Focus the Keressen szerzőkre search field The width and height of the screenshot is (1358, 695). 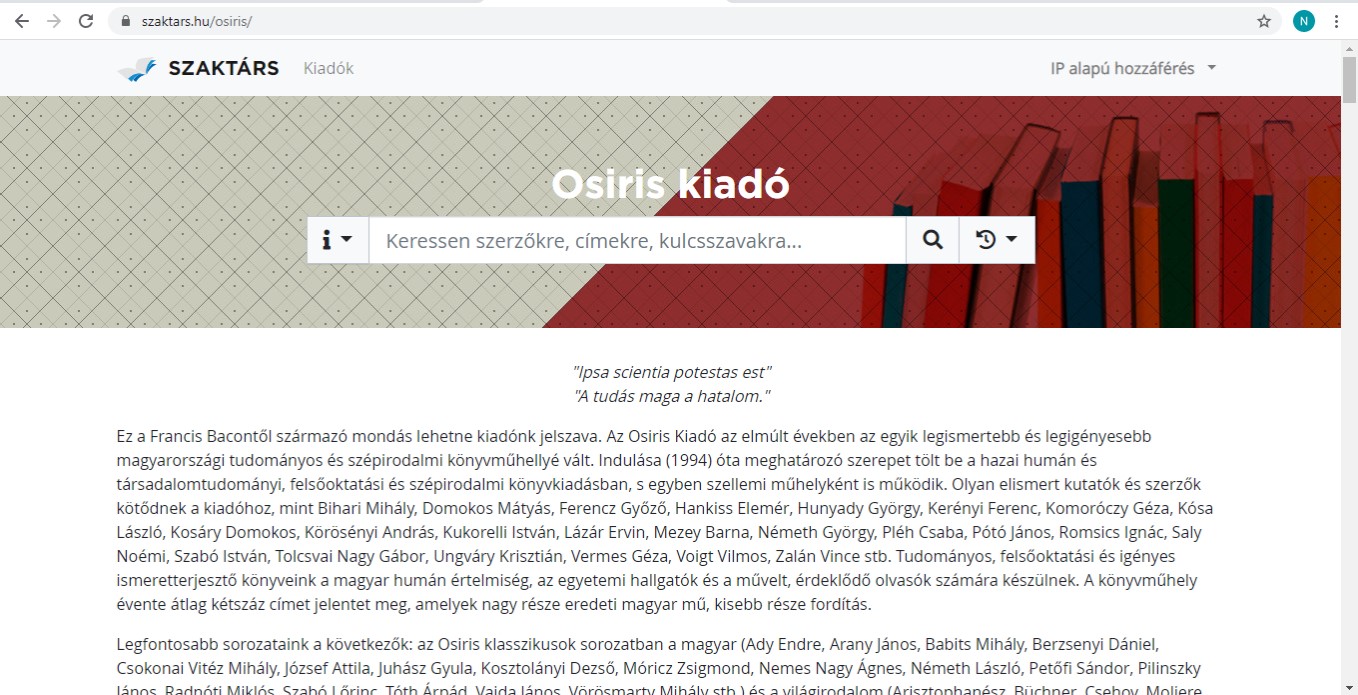tap(637, 240)
